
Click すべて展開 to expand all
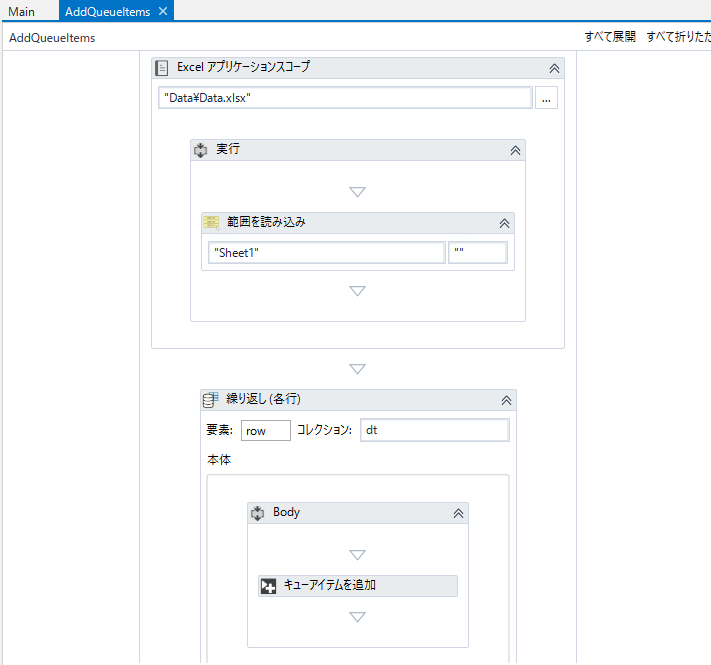pyautogui.click(x=610, y=37)
